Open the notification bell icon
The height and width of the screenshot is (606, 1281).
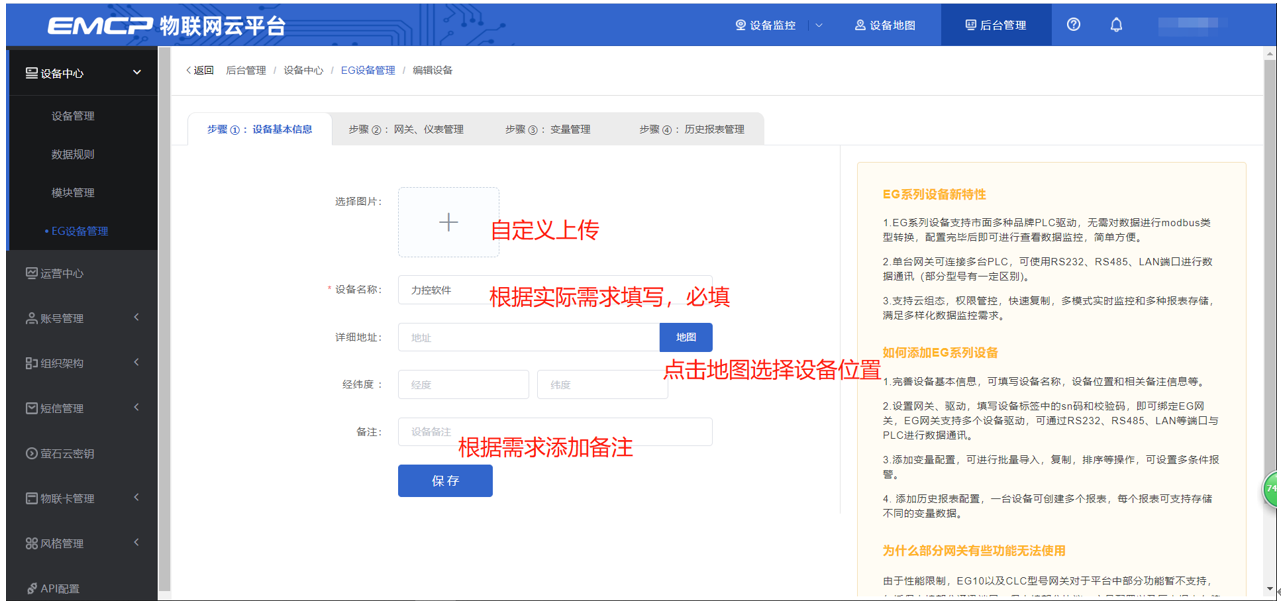click(1117, 25)
